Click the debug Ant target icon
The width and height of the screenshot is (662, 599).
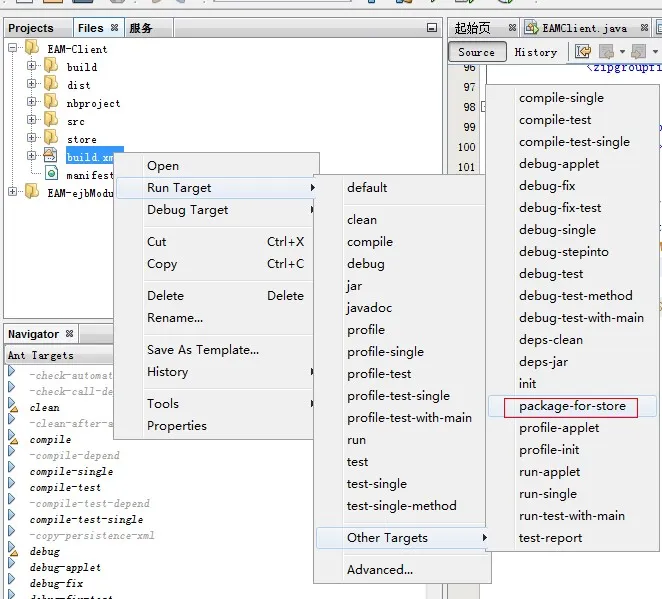click(13, 551)
